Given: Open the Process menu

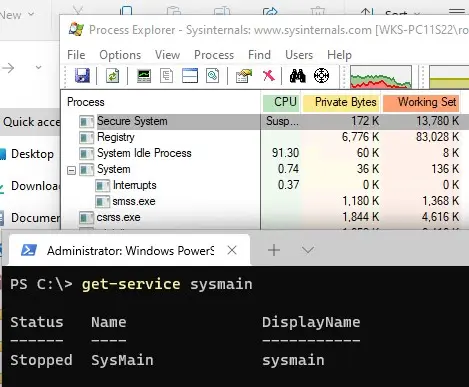Looking at the screenshot, I should (x=214, y=55).
